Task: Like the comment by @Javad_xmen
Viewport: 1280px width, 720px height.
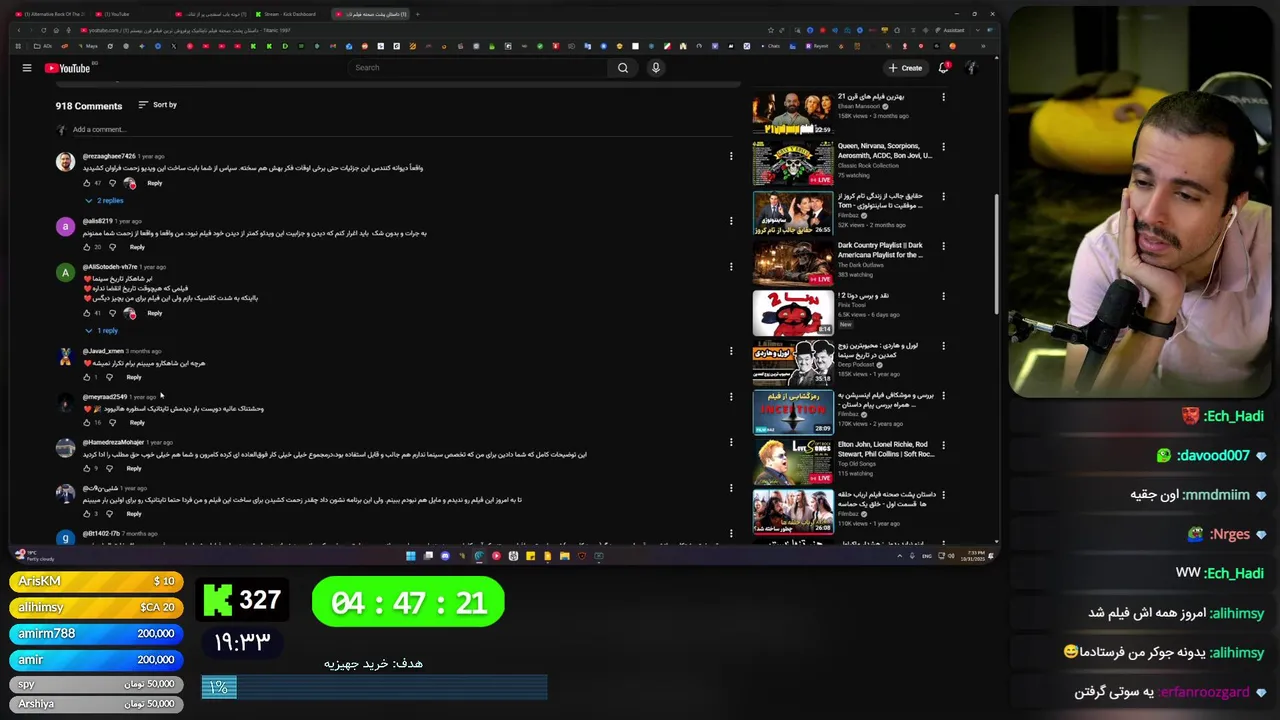Action: [87, 377]
